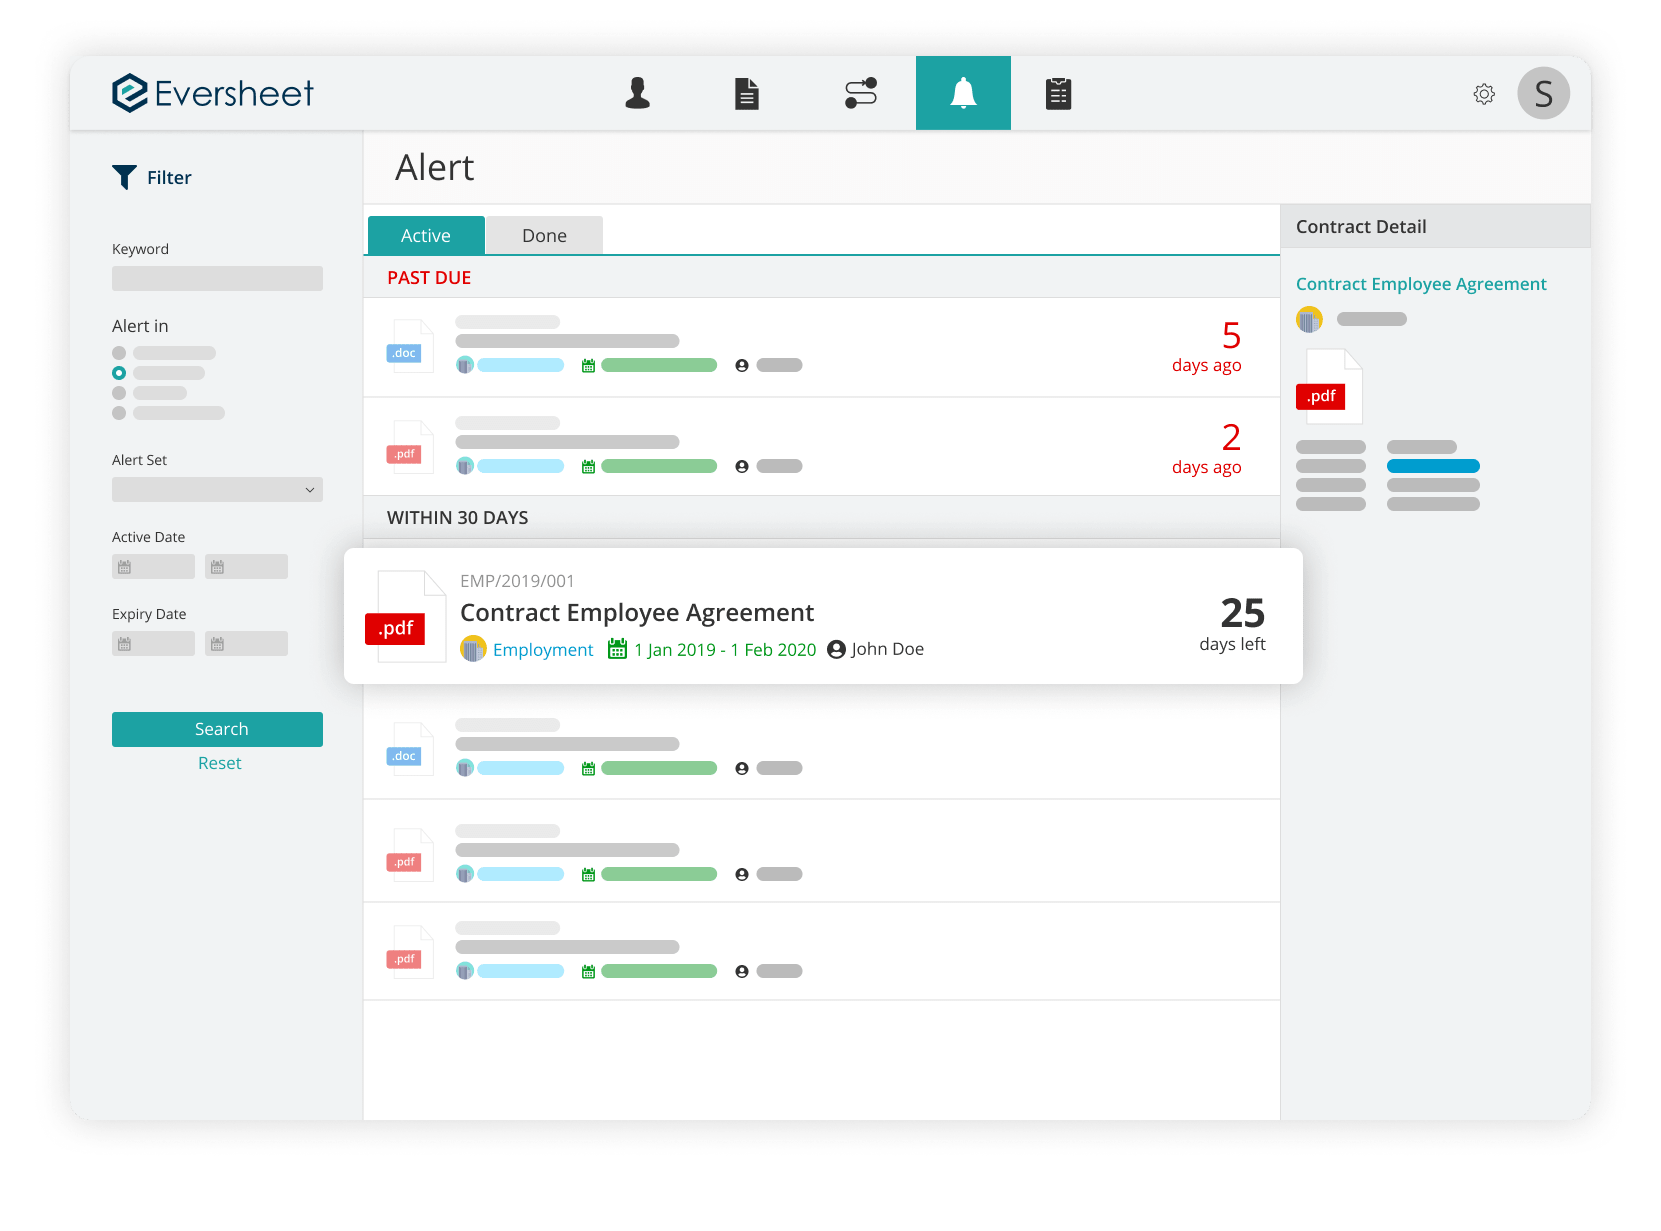Open the settings gear icon
The width and height of the screenshot is (1661, 1231).
coord(1484,94)
